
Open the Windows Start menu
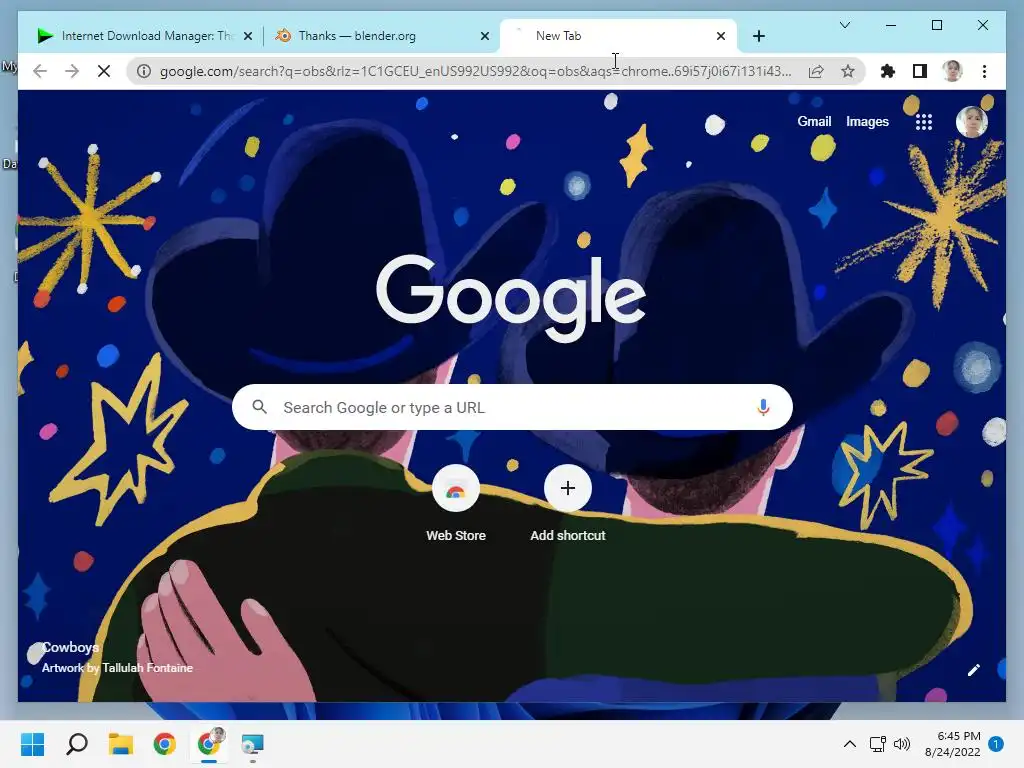[32, 744]
